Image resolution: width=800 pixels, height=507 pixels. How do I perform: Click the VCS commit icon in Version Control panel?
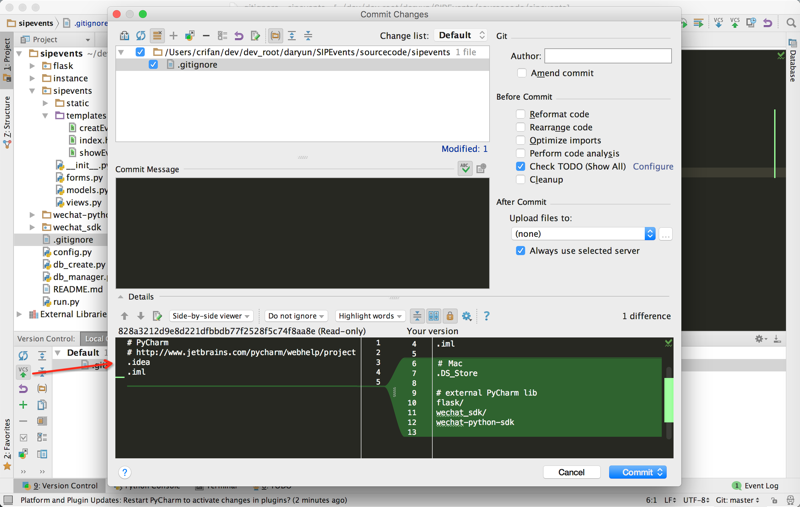coord(23,371)
